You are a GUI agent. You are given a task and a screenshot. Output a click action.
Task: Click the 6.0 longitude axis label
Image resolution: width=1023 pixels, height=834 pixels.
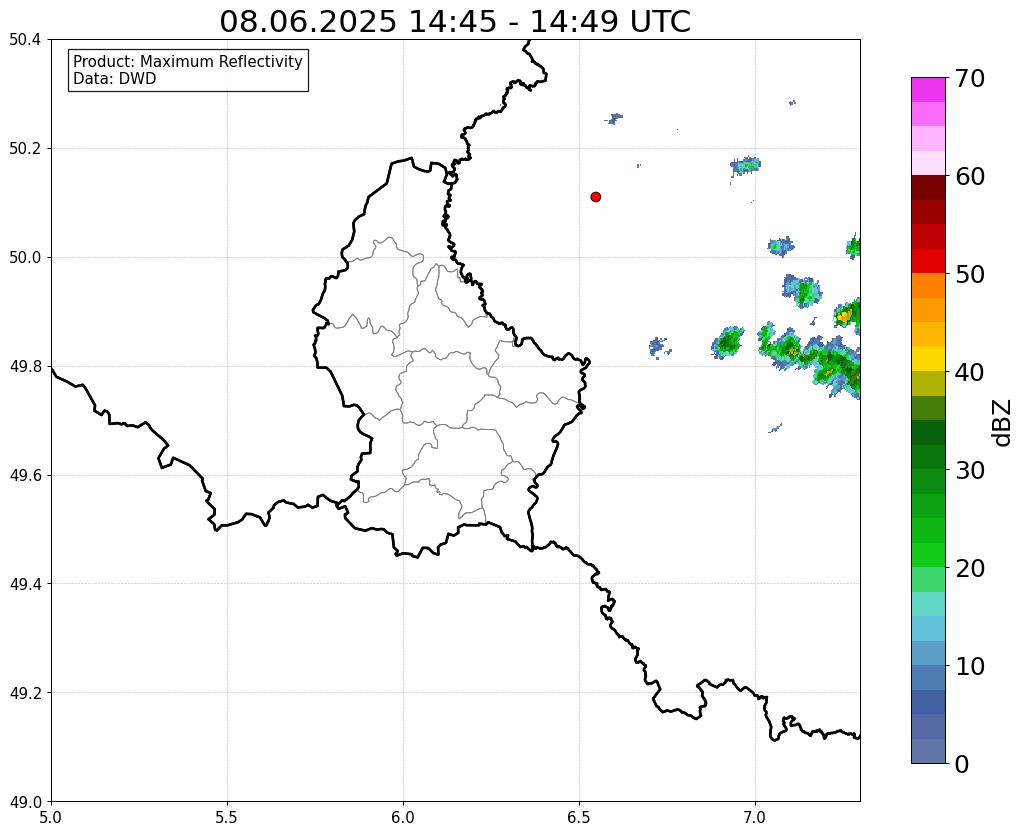(403, 818)
